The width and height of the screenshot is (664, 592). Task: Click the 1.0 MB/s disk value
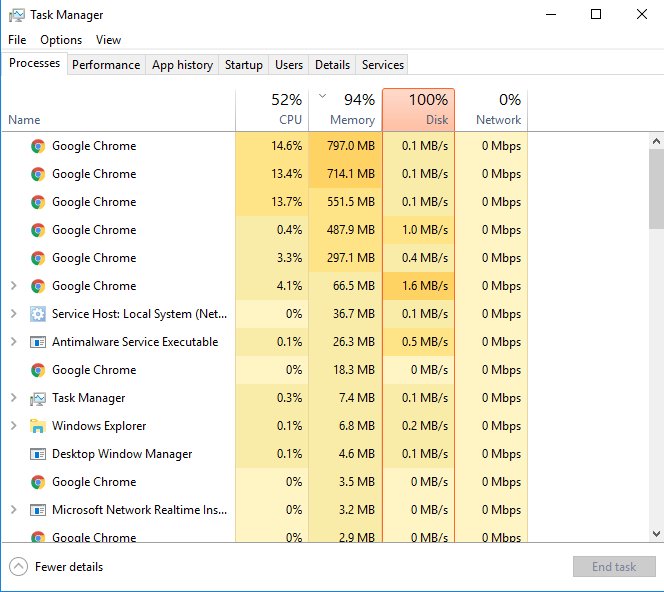pyautogui.click(x=425, y=230)
